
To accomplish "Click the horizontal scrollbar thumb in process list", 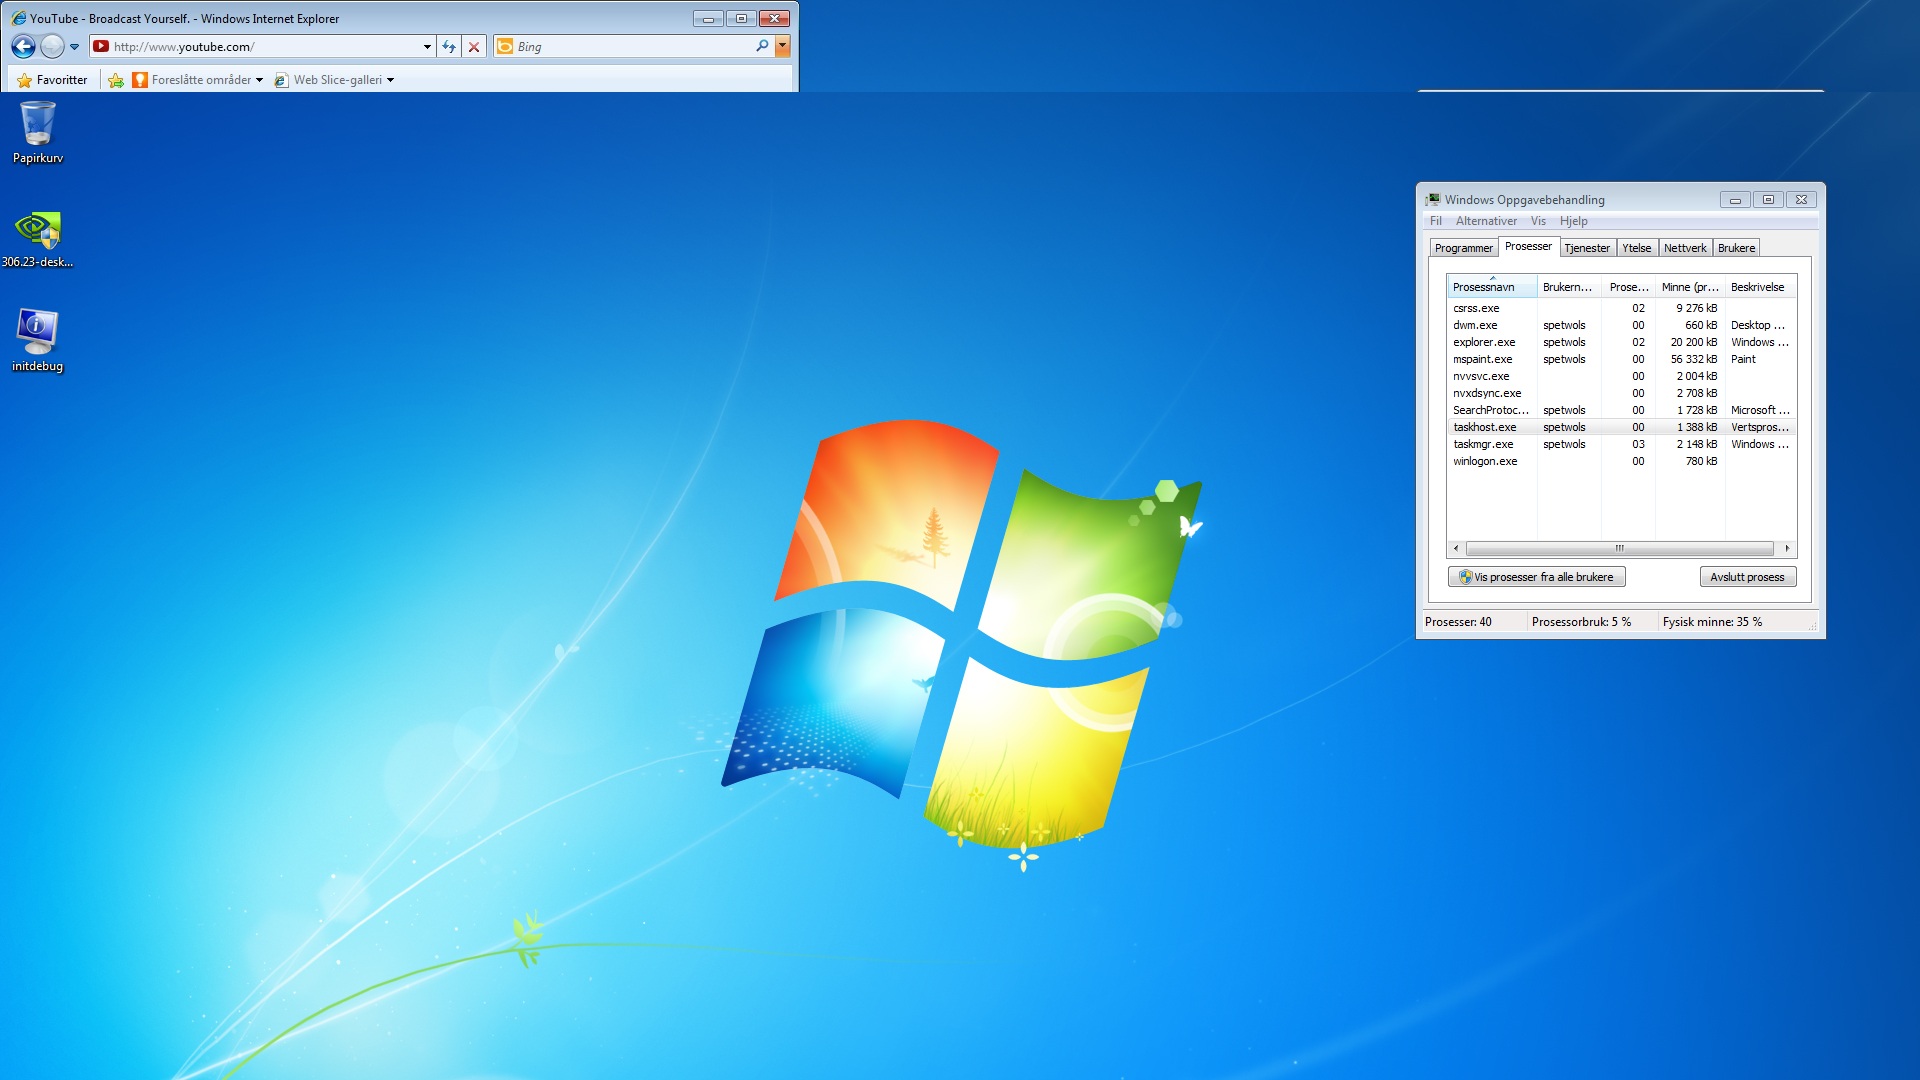I will click(x=1619, y=549).
